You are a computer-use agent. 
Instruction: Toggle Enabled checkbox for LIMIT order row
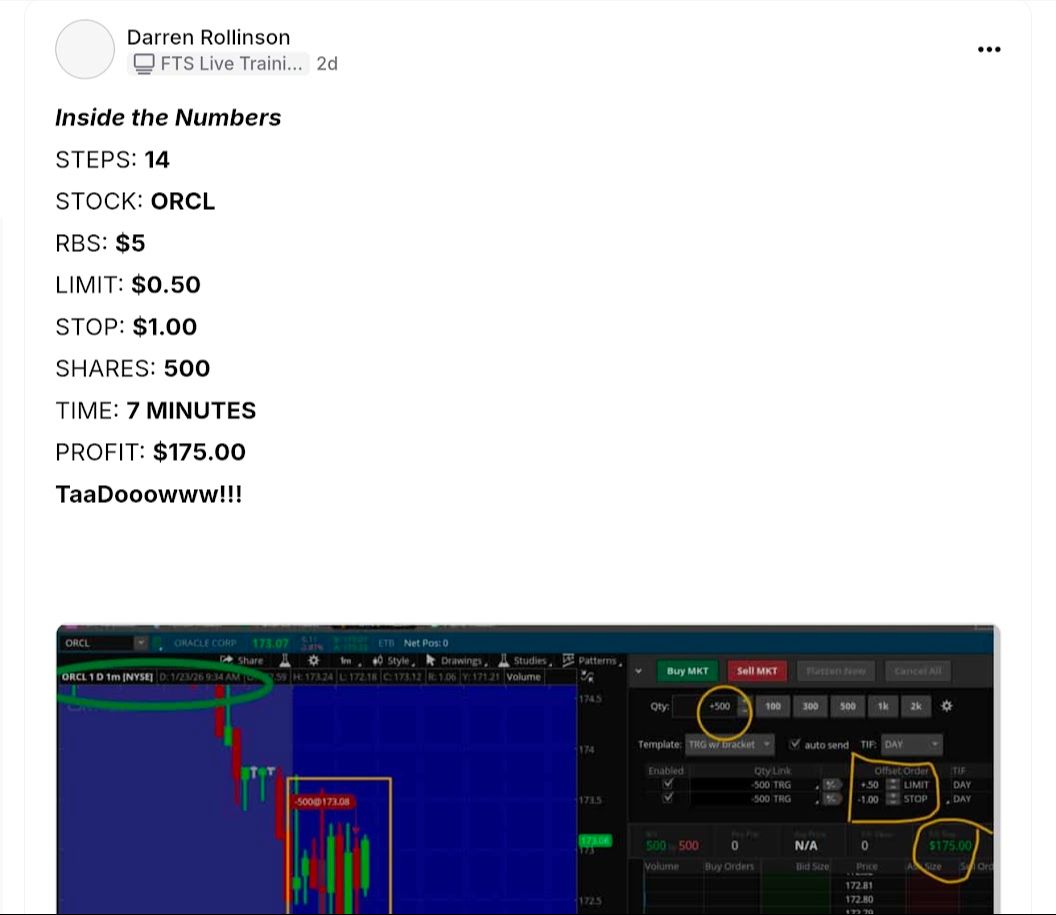pyautogui.click(x=667, y=784)
